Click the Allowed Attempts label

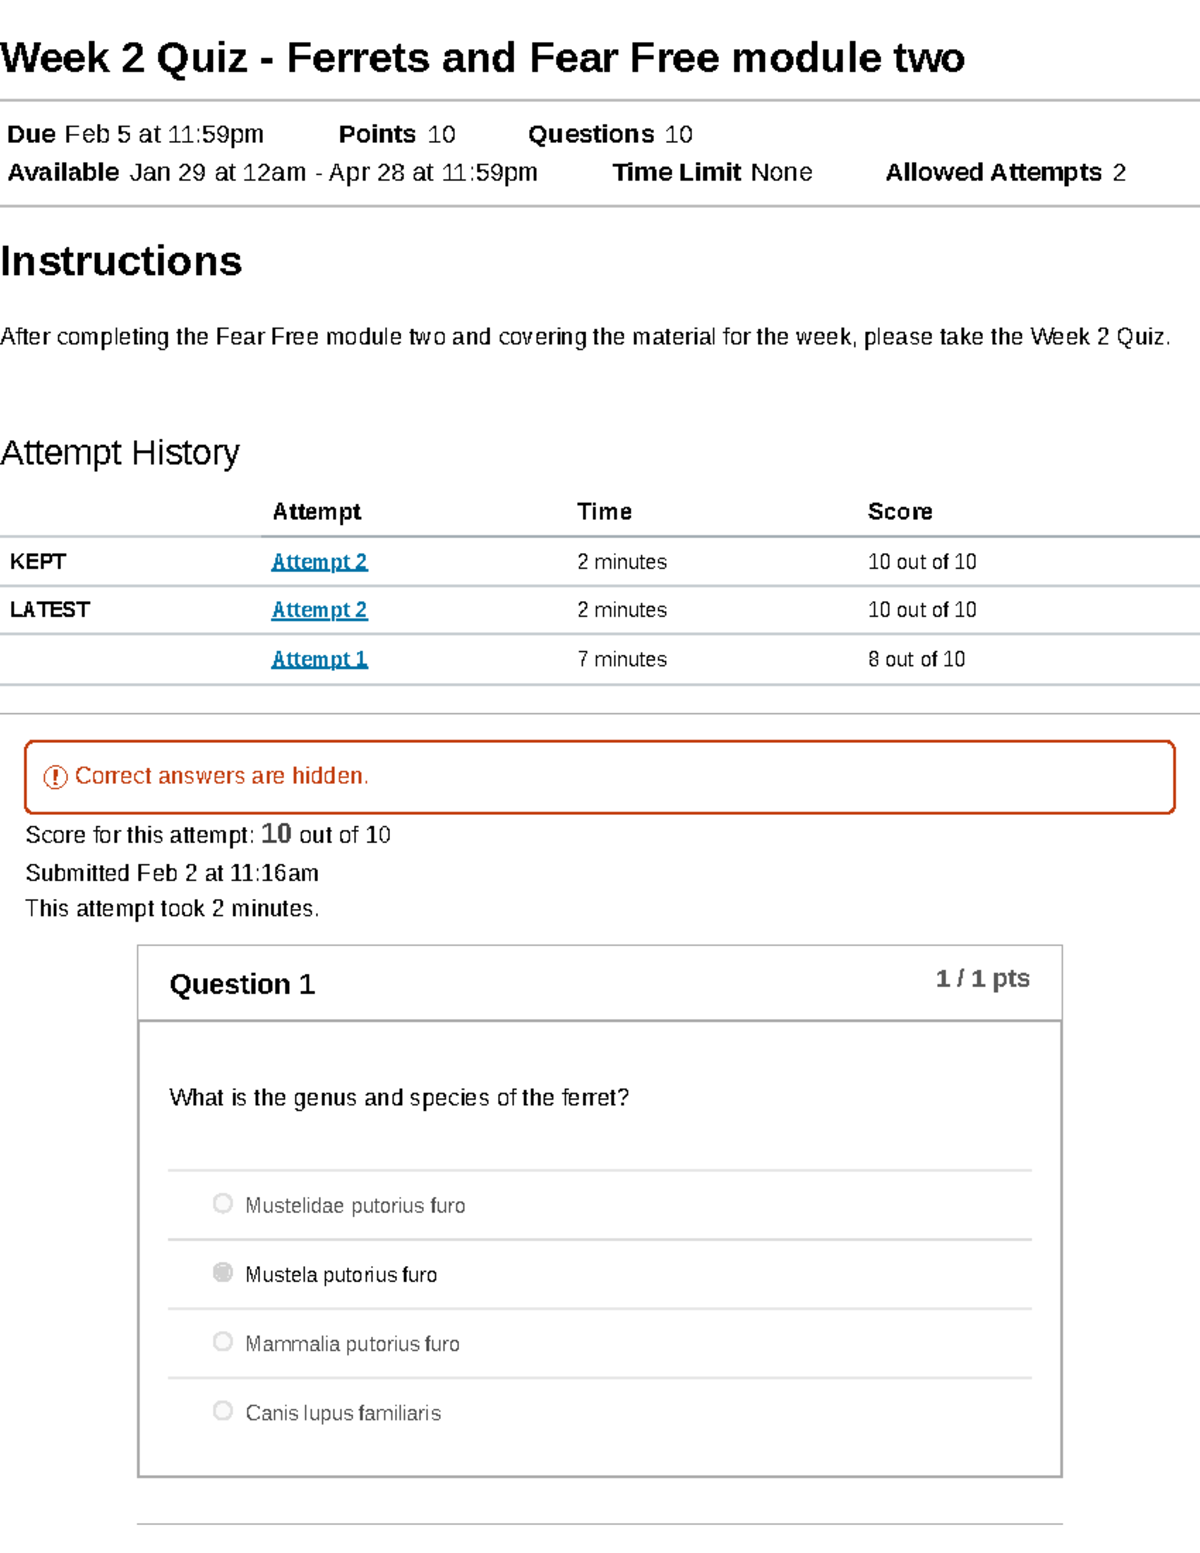click(x=992, y=173)
